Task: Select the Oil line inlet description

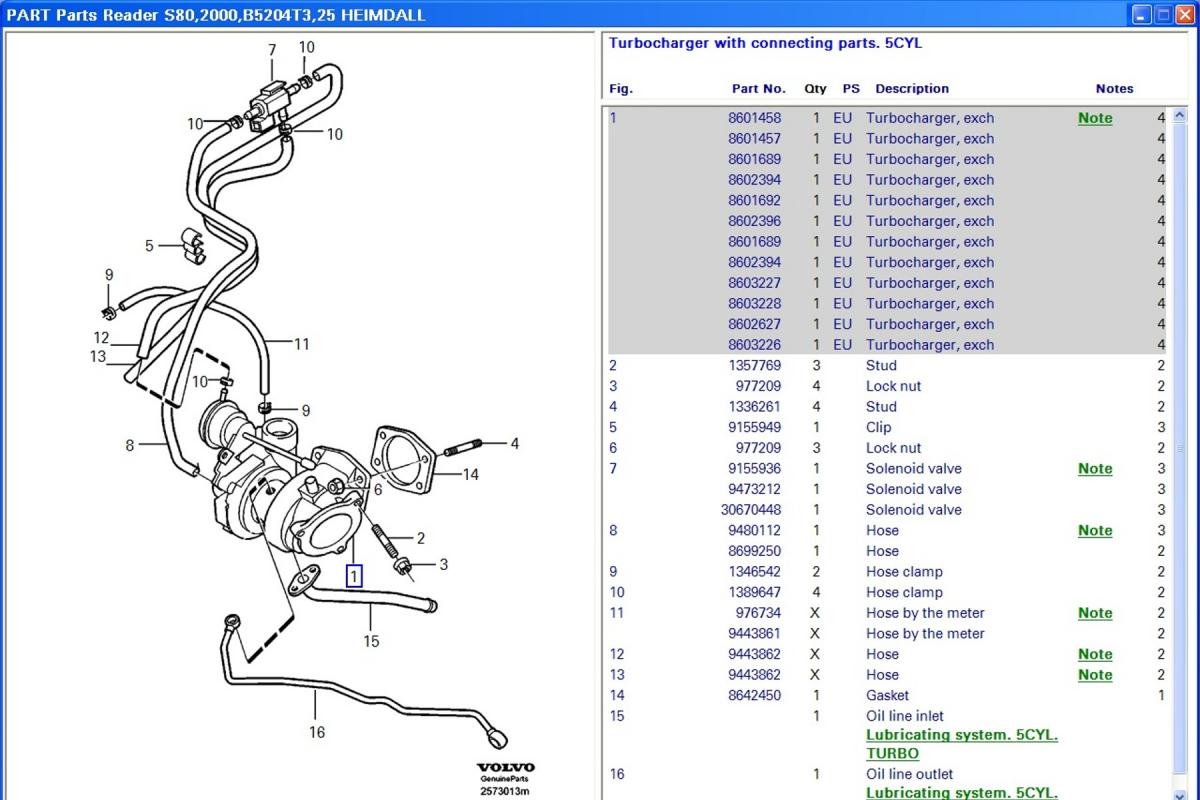Action: 904,716
